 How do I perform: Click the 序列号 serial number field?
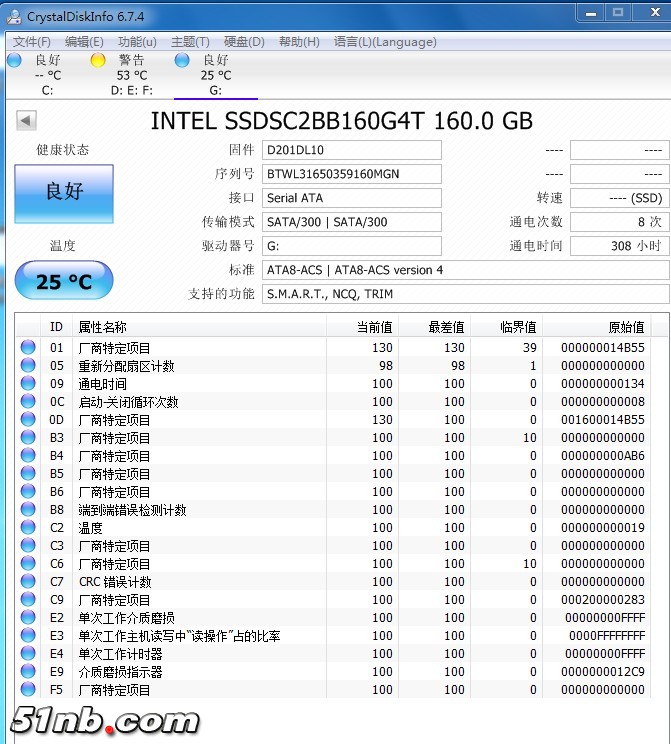click(x=351, y=174)
